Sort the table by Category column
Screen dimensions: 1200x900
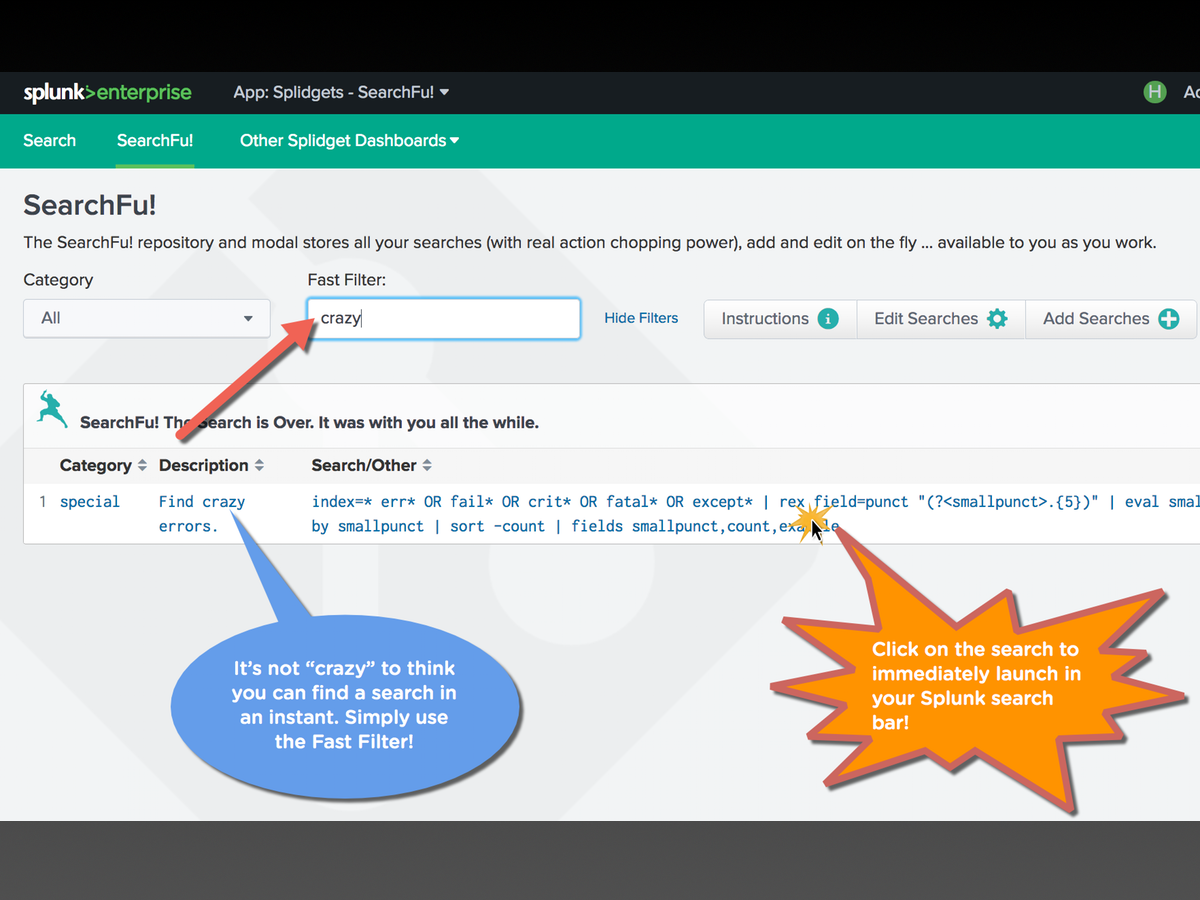(104, 466)
